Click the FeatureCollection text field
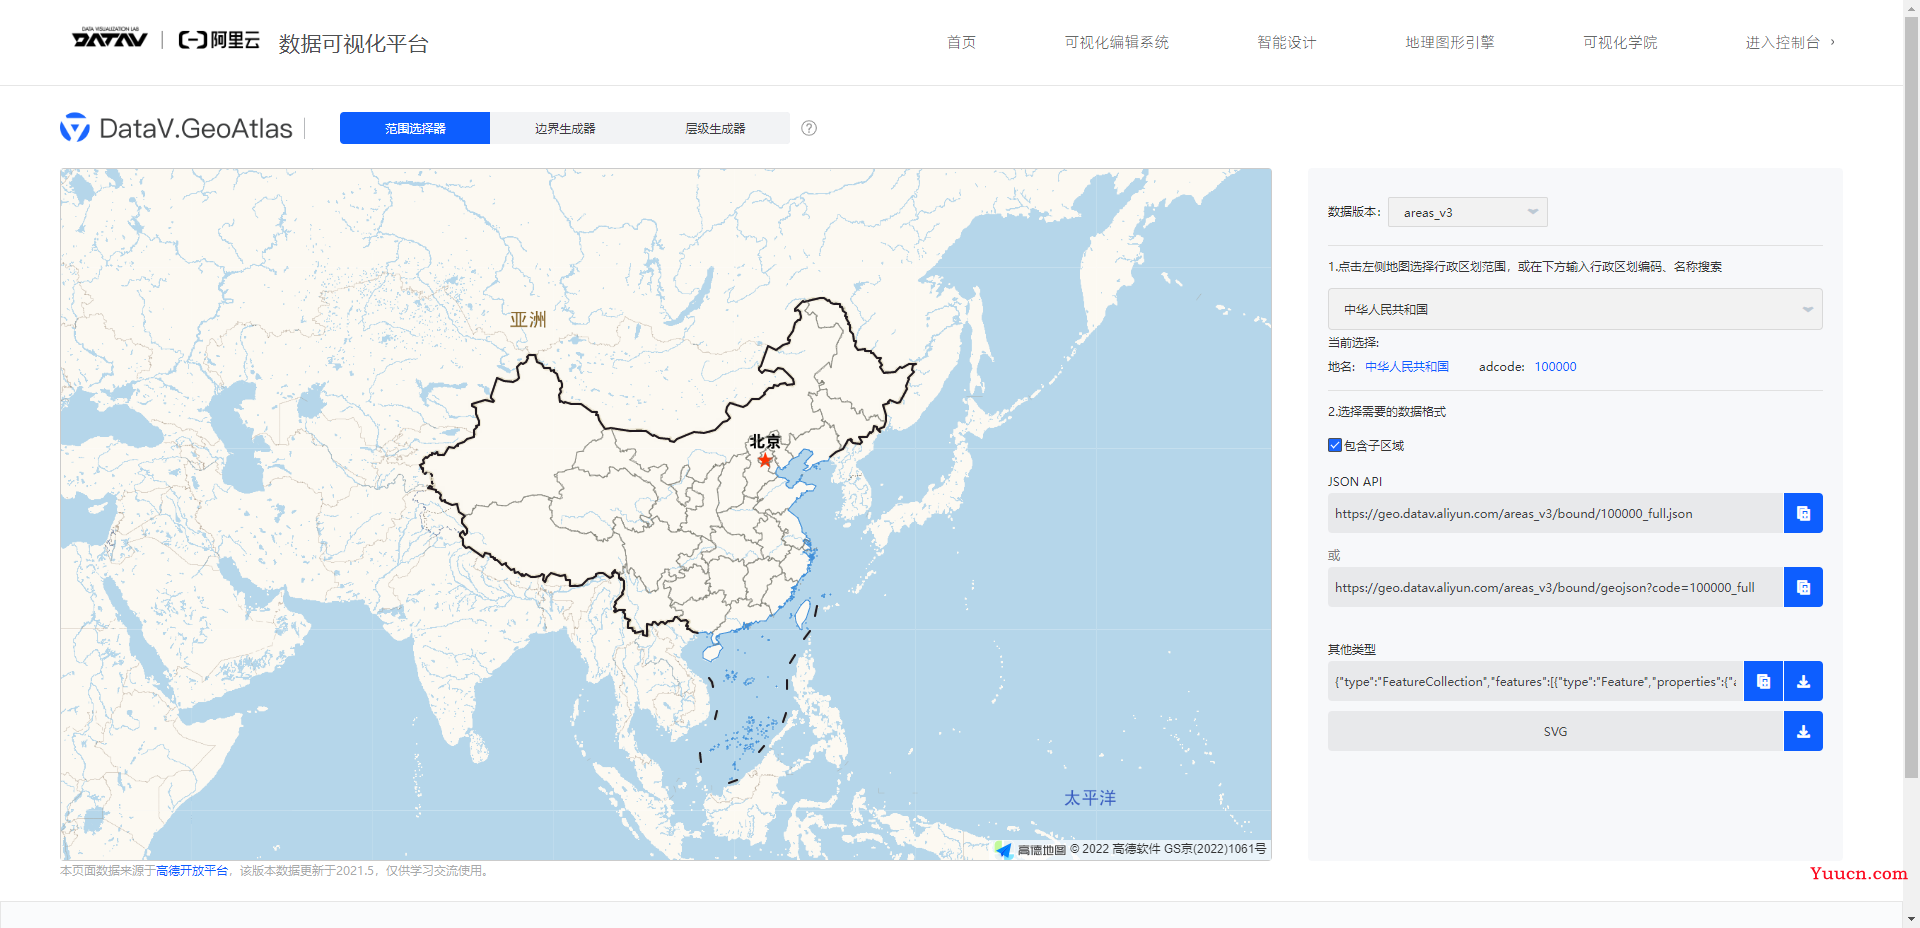The width and height of the screenshot is (1920, 928). tap(1535, 681)
